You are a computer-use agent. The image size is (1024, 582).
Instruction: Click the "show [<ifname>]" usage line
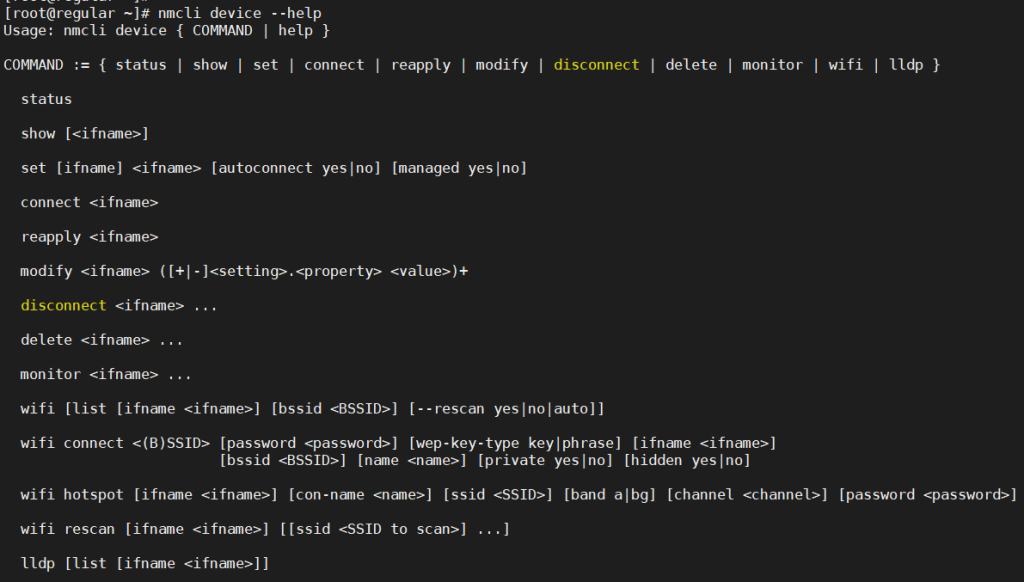85,134
